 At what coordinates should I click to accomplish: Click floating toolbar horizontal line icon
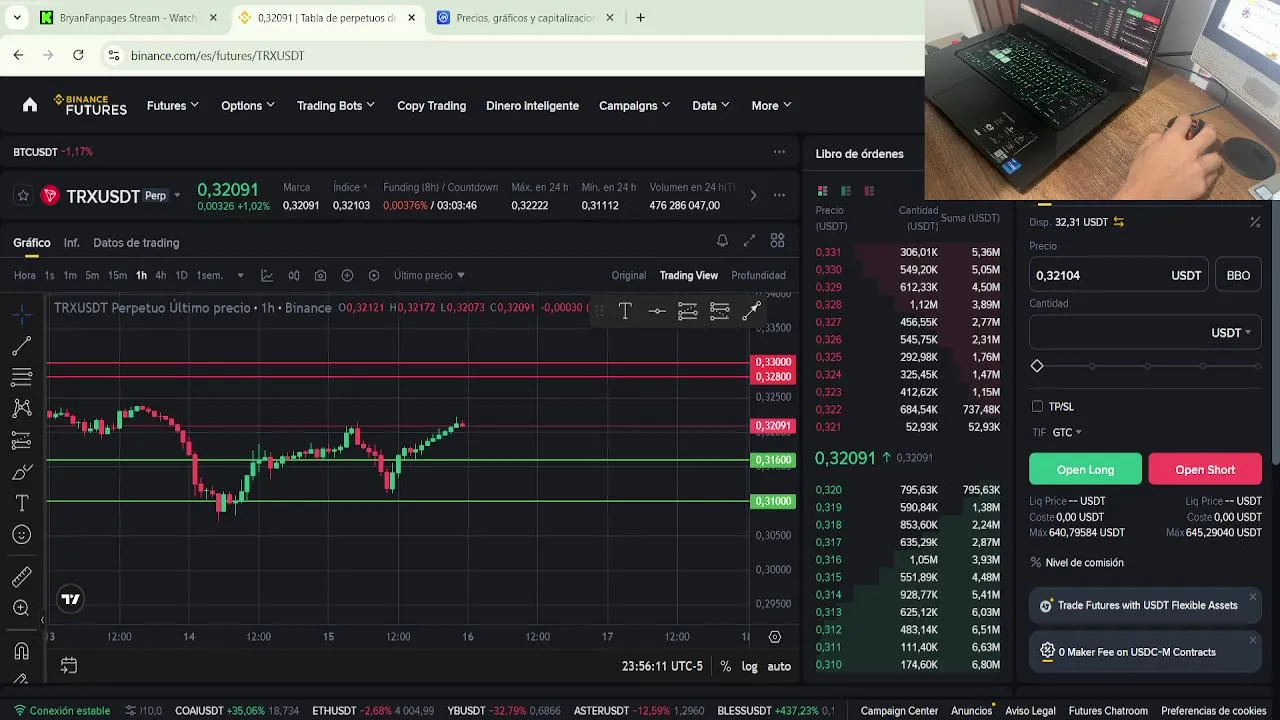click(656, 311)
